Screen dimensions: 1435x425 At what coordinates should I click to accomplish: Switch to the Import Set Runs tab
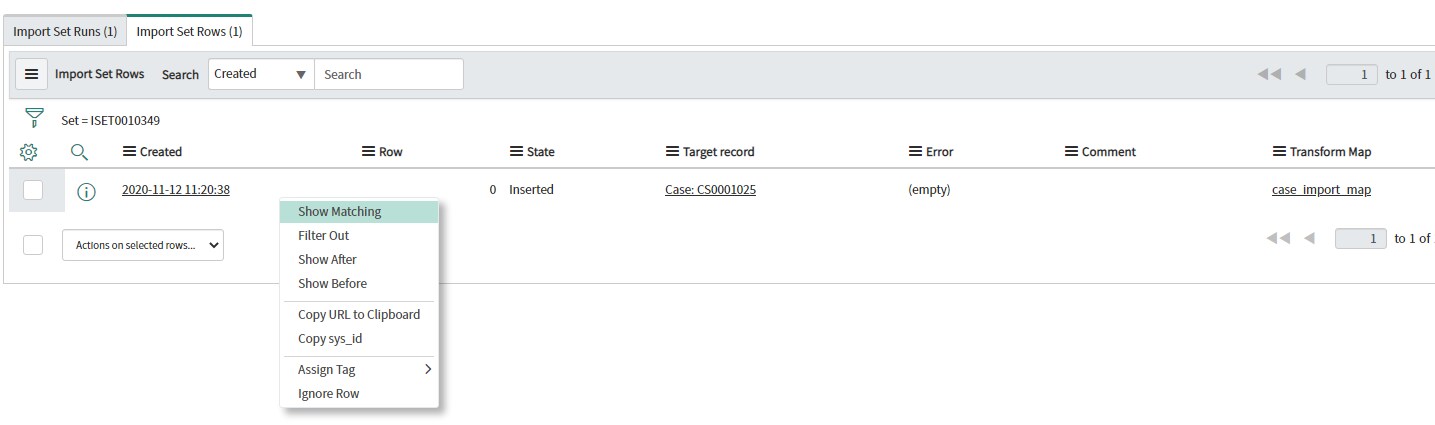click(x=65, y=31)
